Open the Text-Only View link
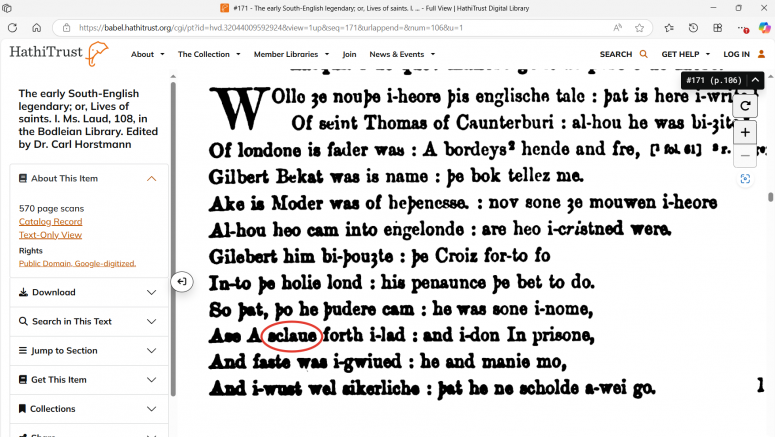 tap(50, 235)
